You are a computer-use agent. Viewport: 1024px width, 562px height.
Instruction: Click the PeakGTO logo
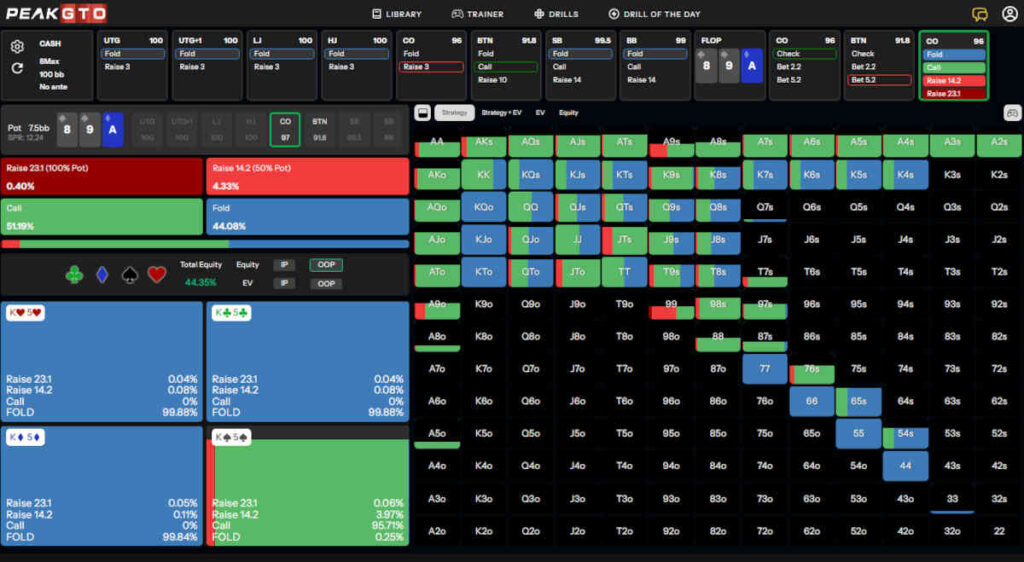click(x=56, y=13)
